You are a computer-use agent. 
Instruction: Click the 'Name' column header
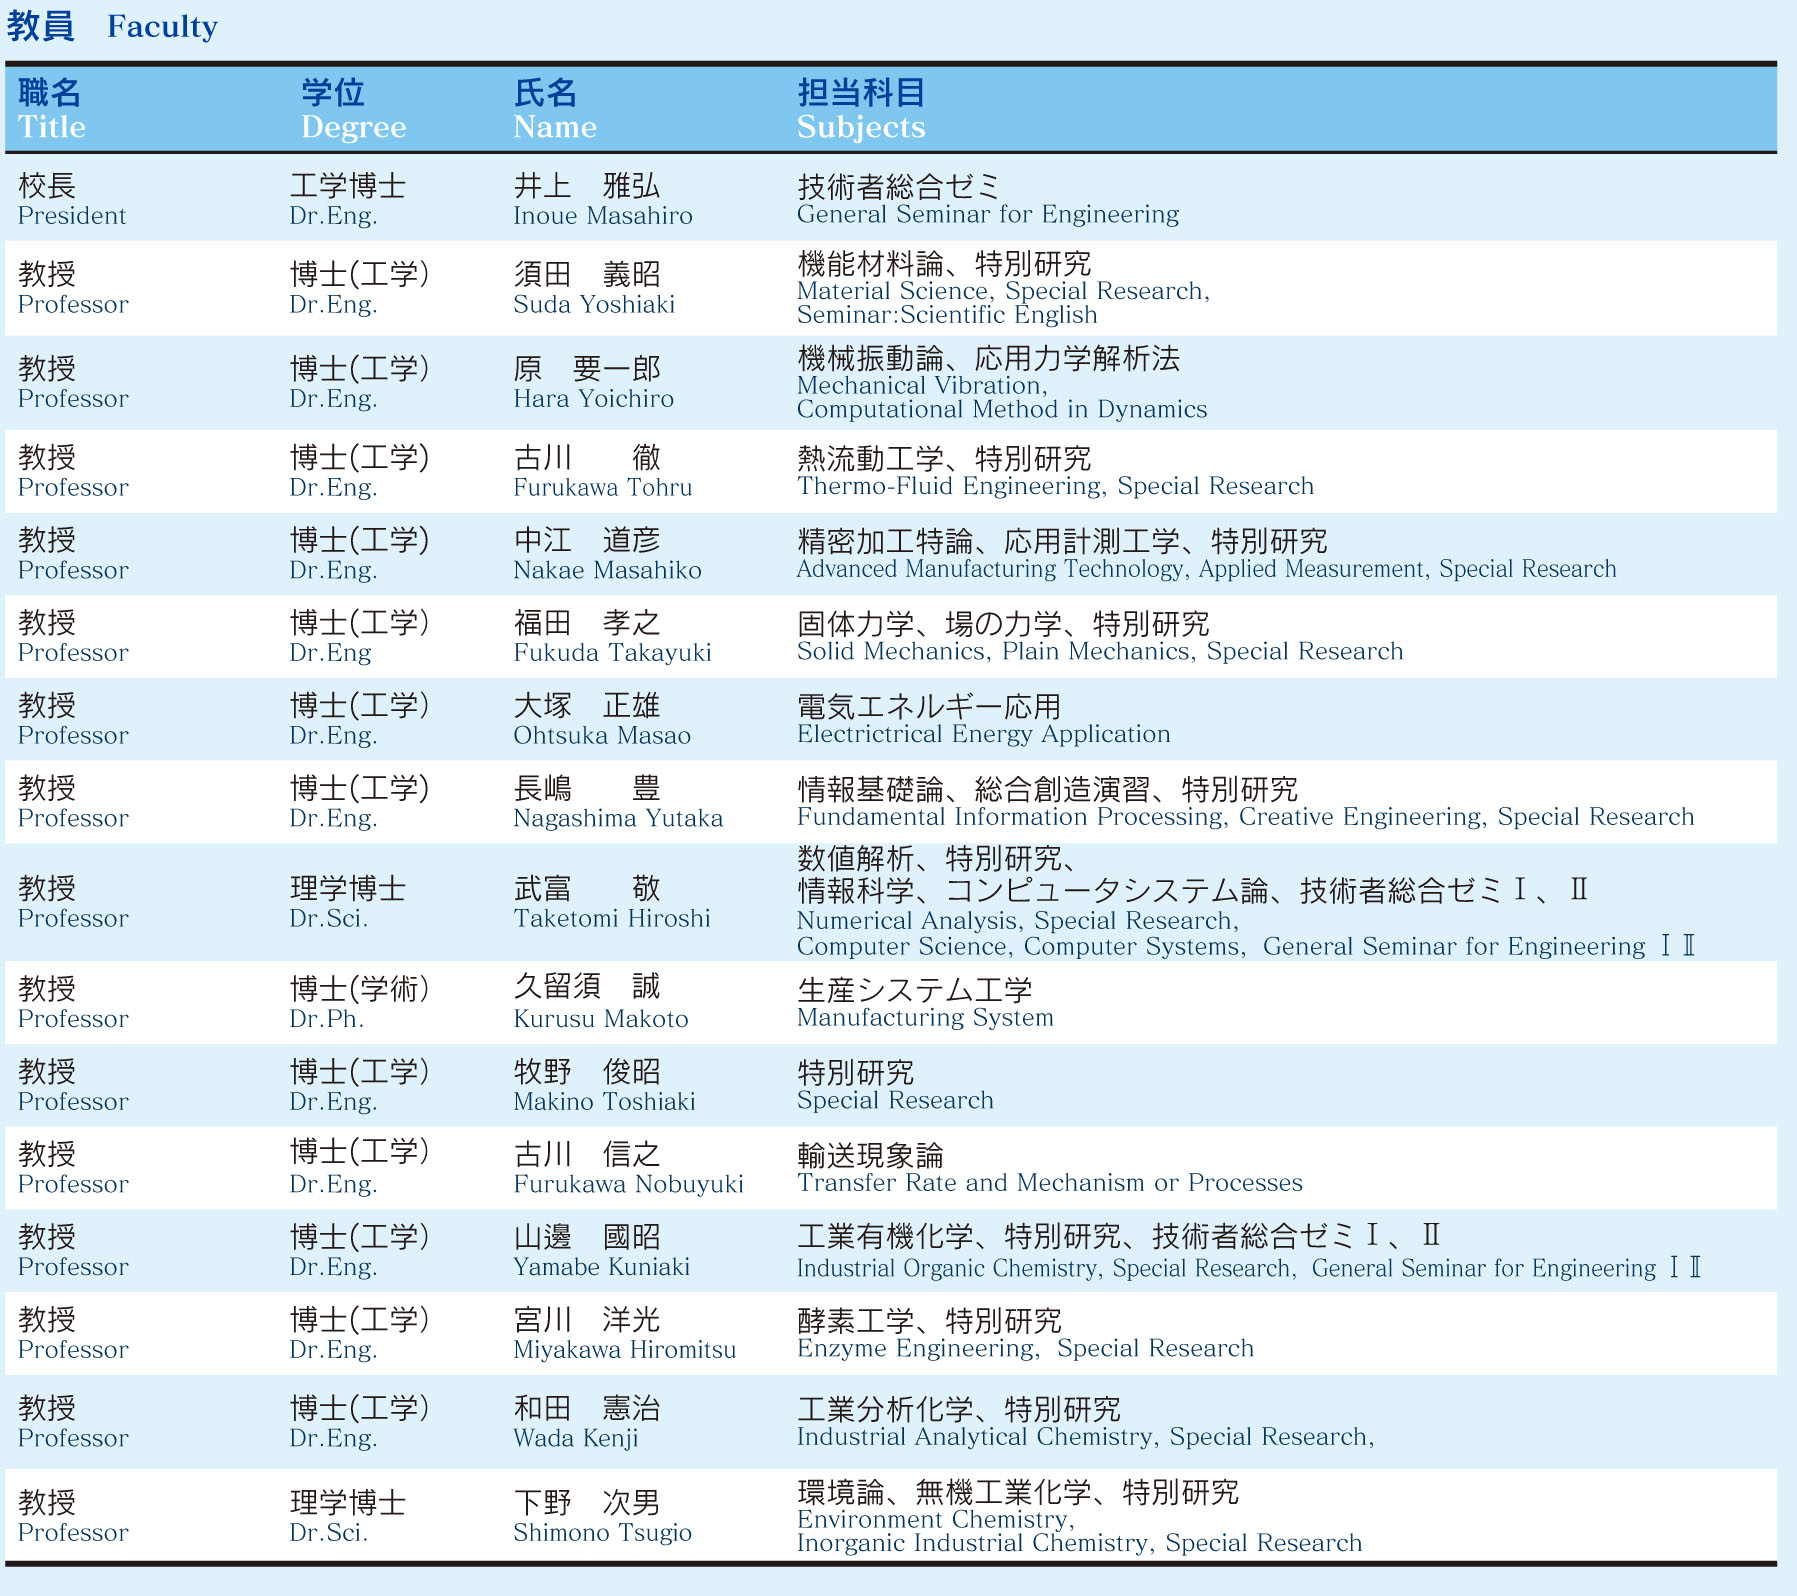coord(555,127)
